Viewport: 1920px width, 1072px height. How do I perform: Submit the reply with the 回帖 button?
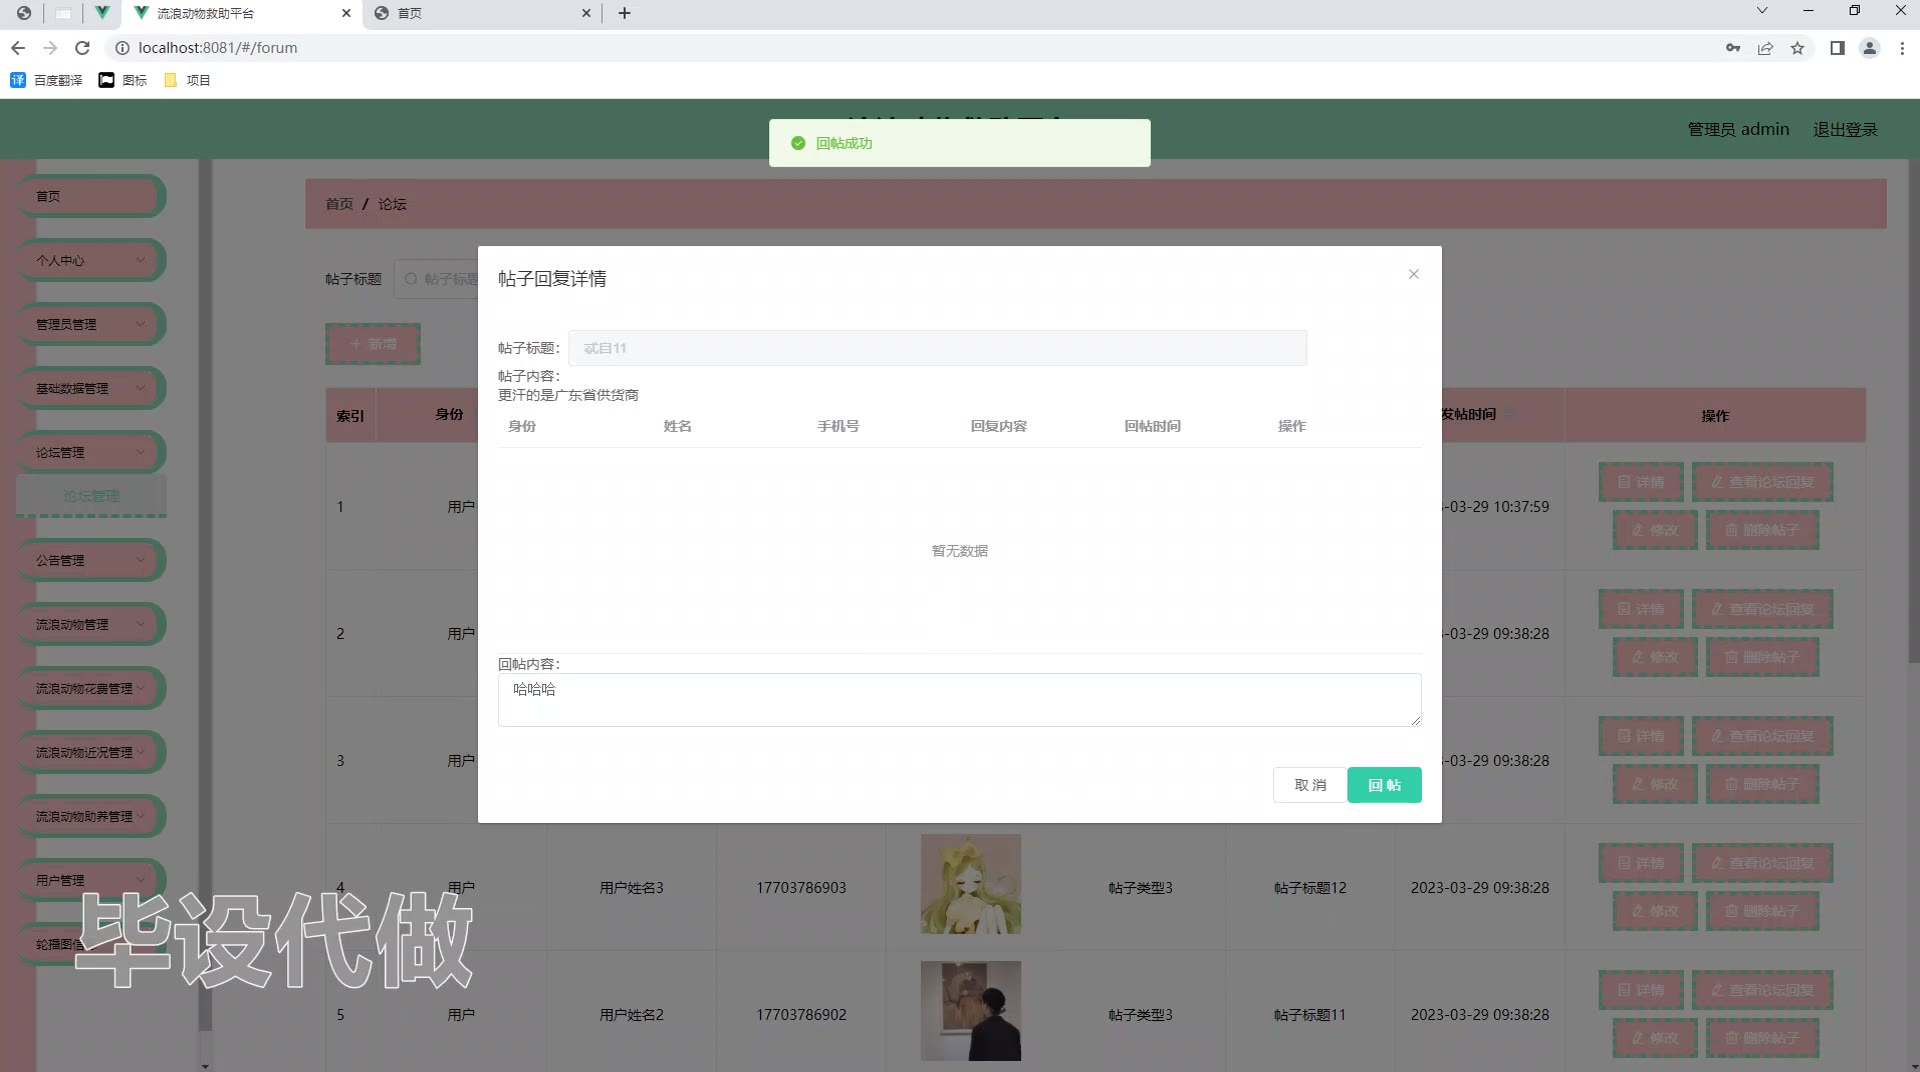[1384, 785]
